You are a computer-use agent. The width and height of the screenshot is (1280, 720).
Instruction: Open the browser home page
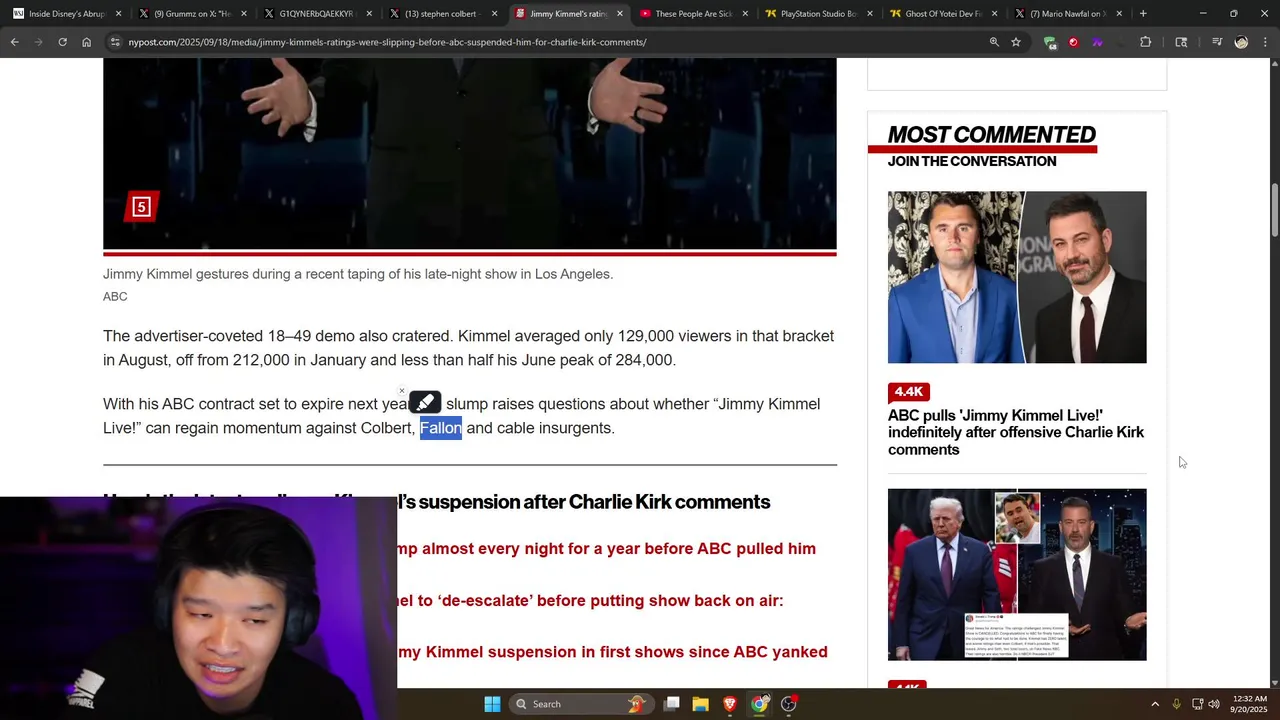pyautogui.click(x=86, y=42)
